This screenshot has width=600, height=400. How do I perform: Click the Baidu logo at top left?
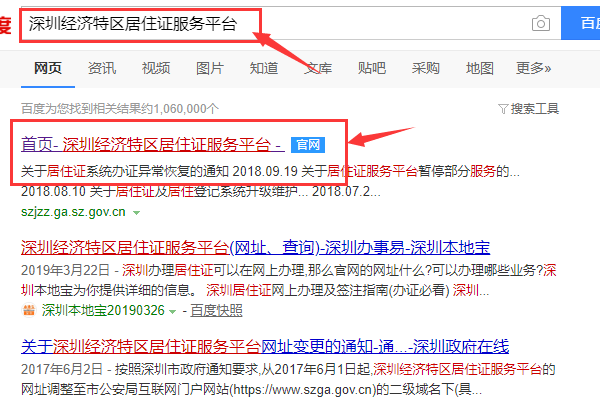click(5, 24)
